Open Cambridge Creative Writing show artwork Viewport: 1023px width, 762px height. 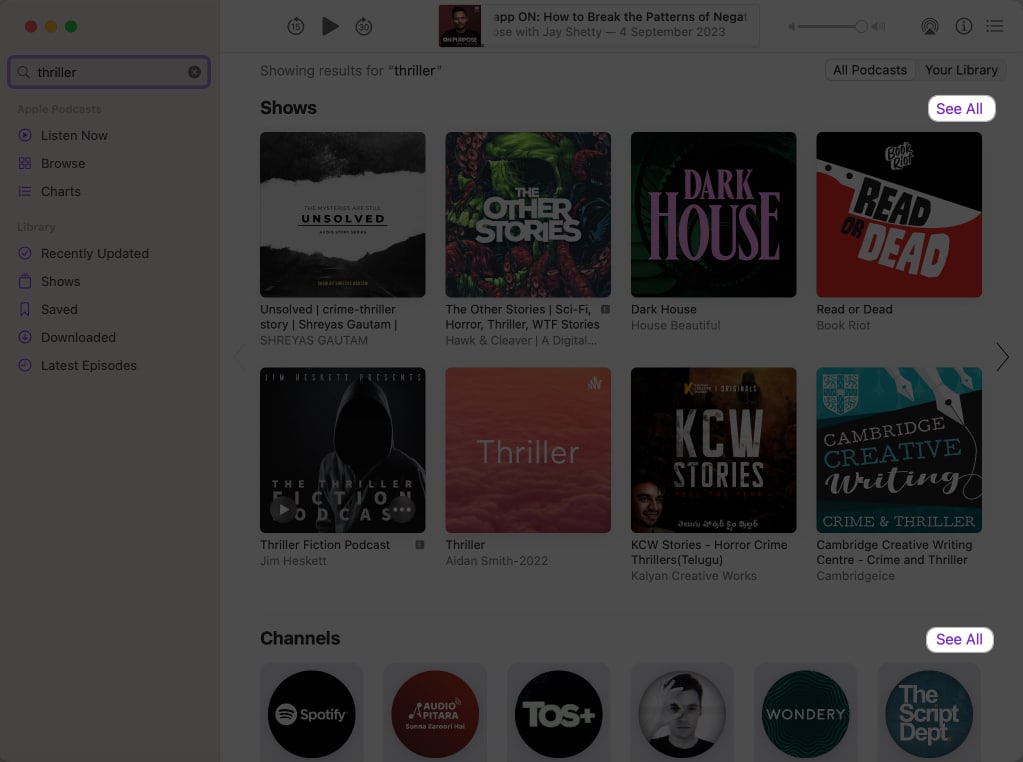pyautogui.click(x=898, y=450)
